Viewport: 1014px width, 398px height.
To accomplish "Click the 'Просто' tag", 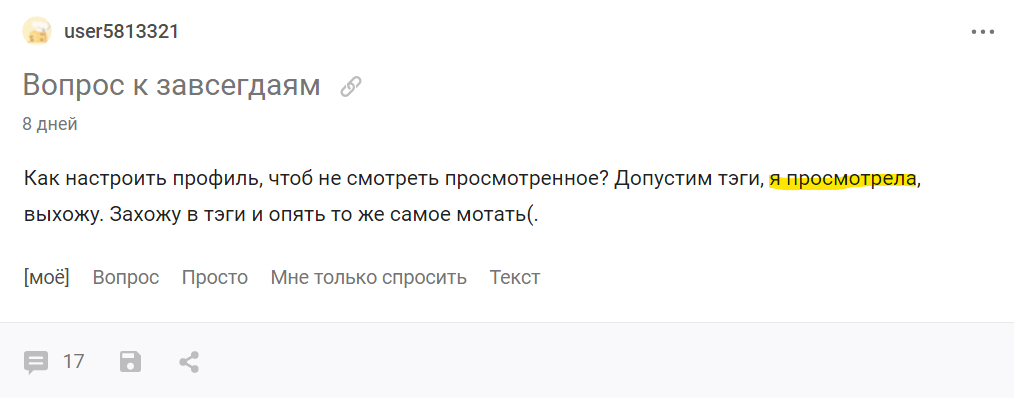I will 215,277.
